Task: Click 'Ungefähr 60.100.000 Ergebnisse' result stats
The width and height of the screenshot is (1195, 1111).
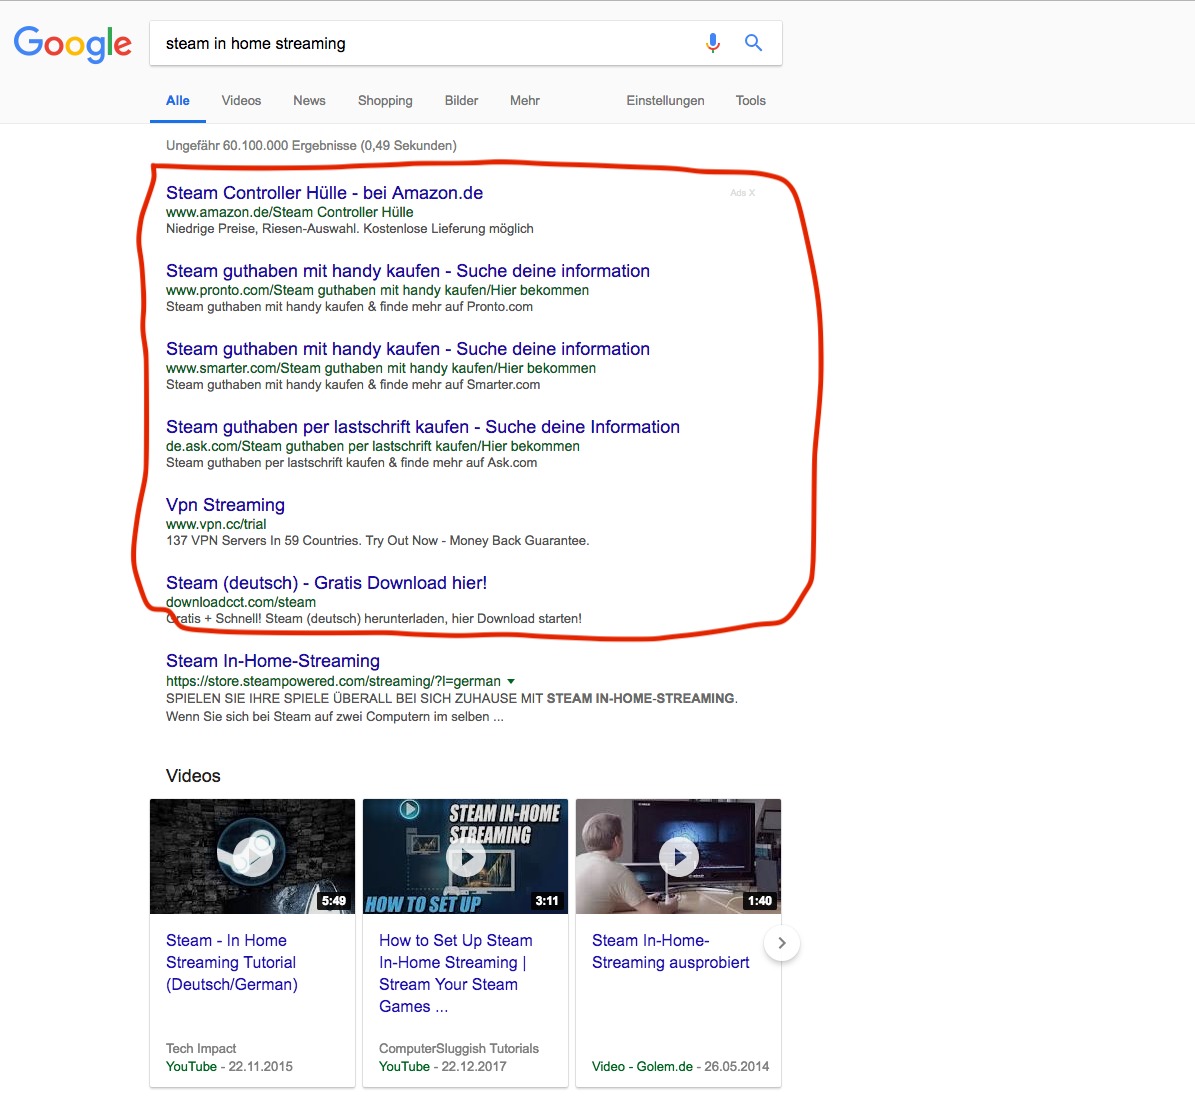Action: [311, 146]
